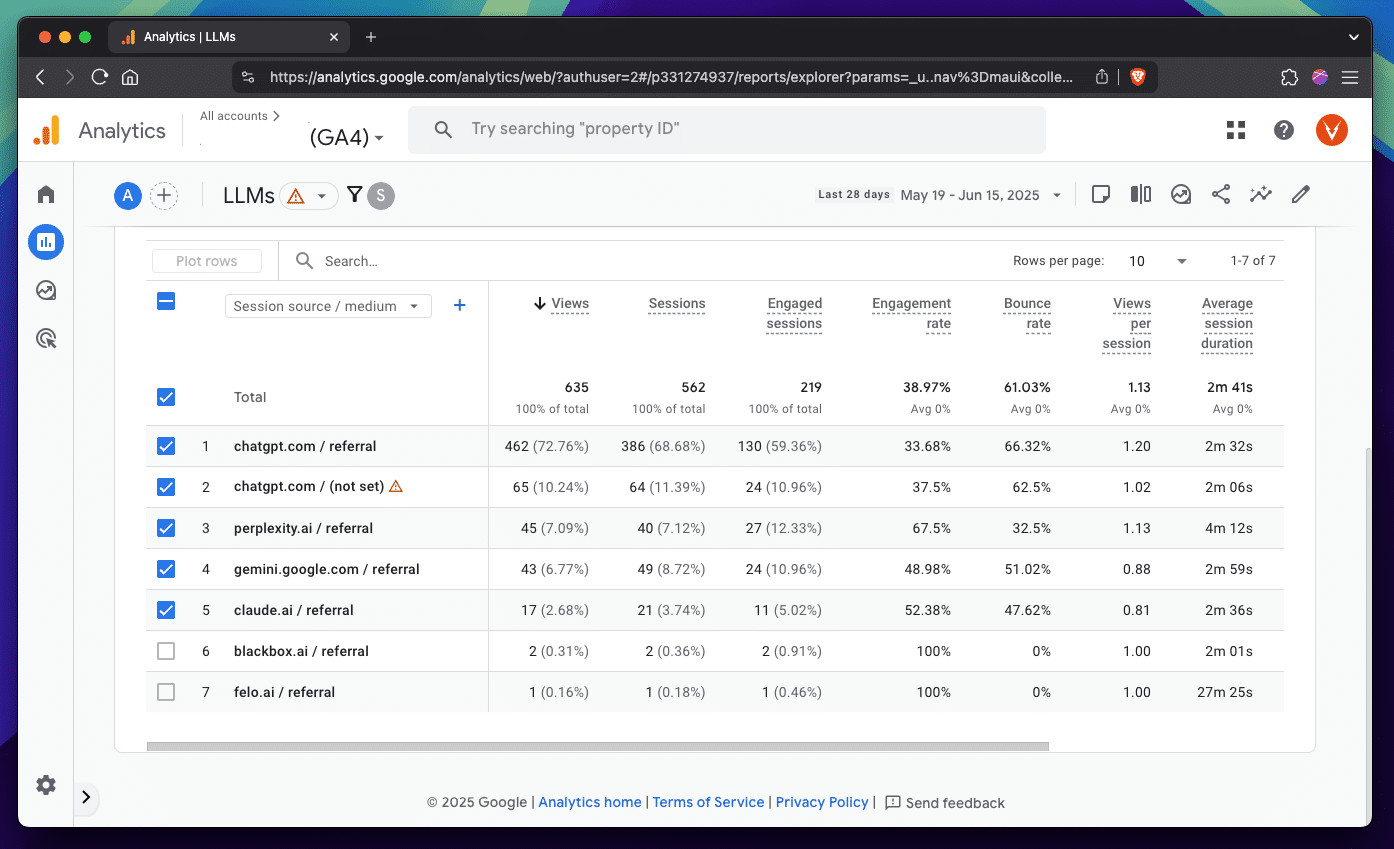Open browser extensions puzzle icon

[x=1289, y=77]
